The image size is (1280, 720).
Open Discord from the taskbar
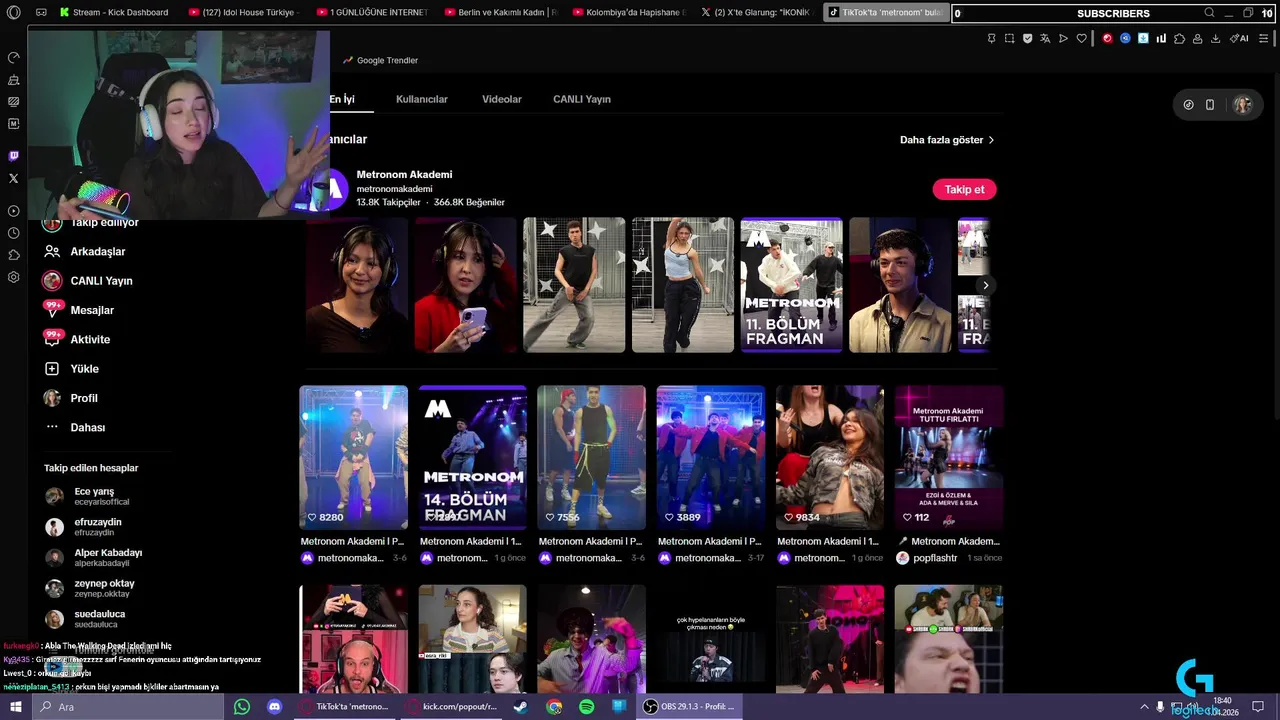coord(274,707)
